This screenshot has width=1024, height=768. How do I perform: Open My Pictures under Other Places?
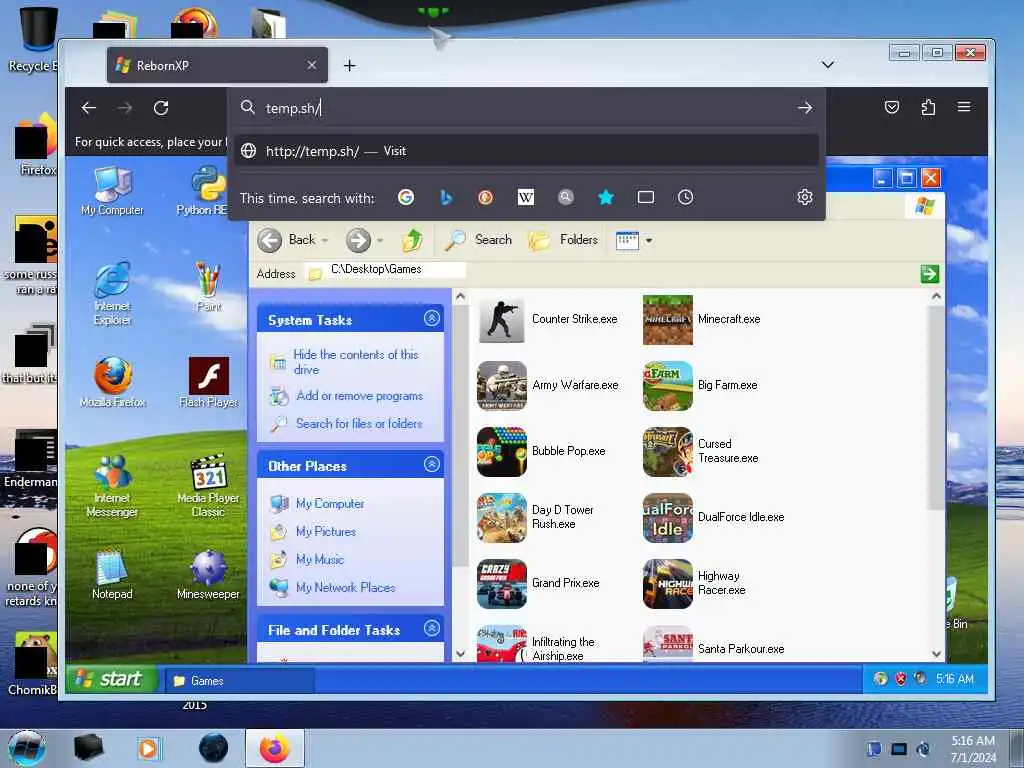[325, 532]
